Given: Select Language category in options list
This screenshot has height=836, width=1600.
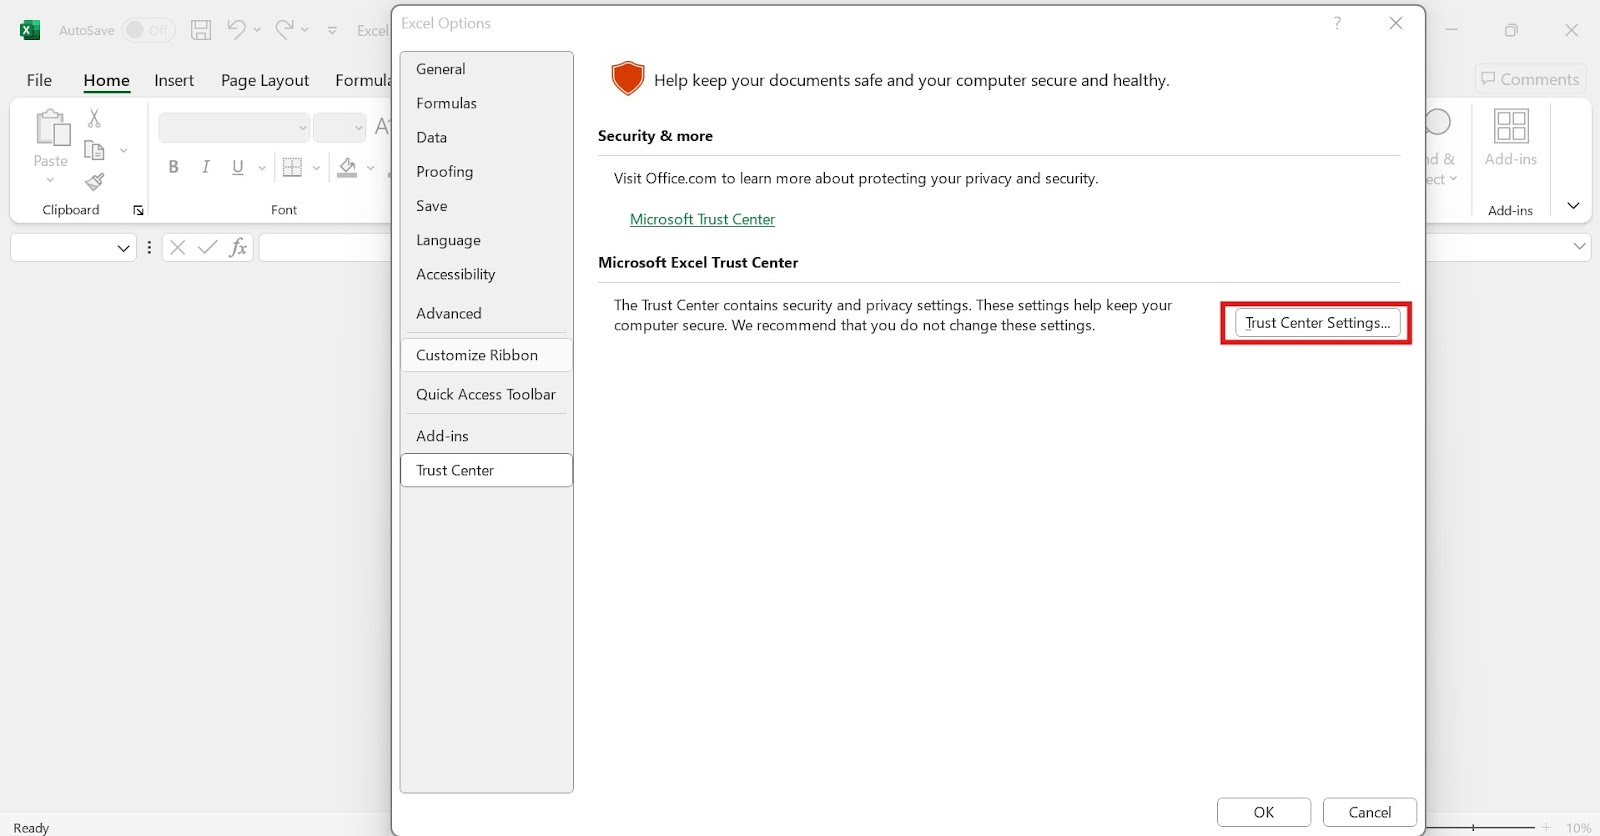Looking at the screenshot, I should pyautogui.click(x=486, y=240).
